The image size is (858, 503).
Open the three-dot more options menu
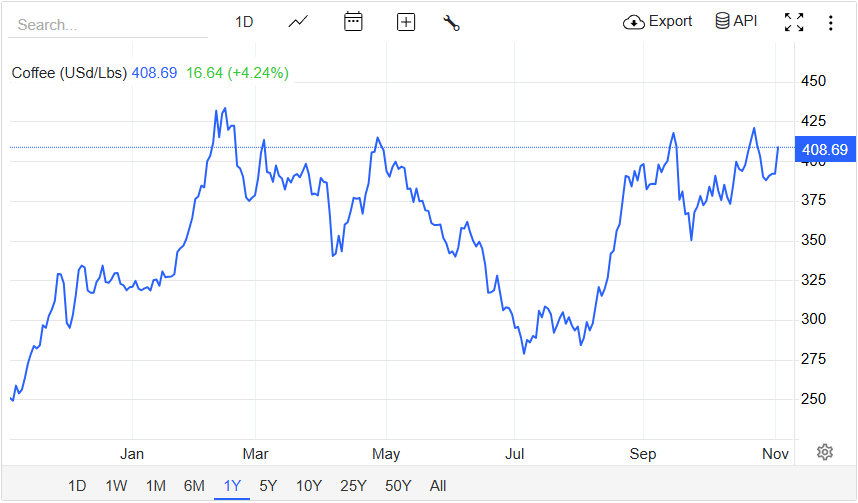coord(830,22)
